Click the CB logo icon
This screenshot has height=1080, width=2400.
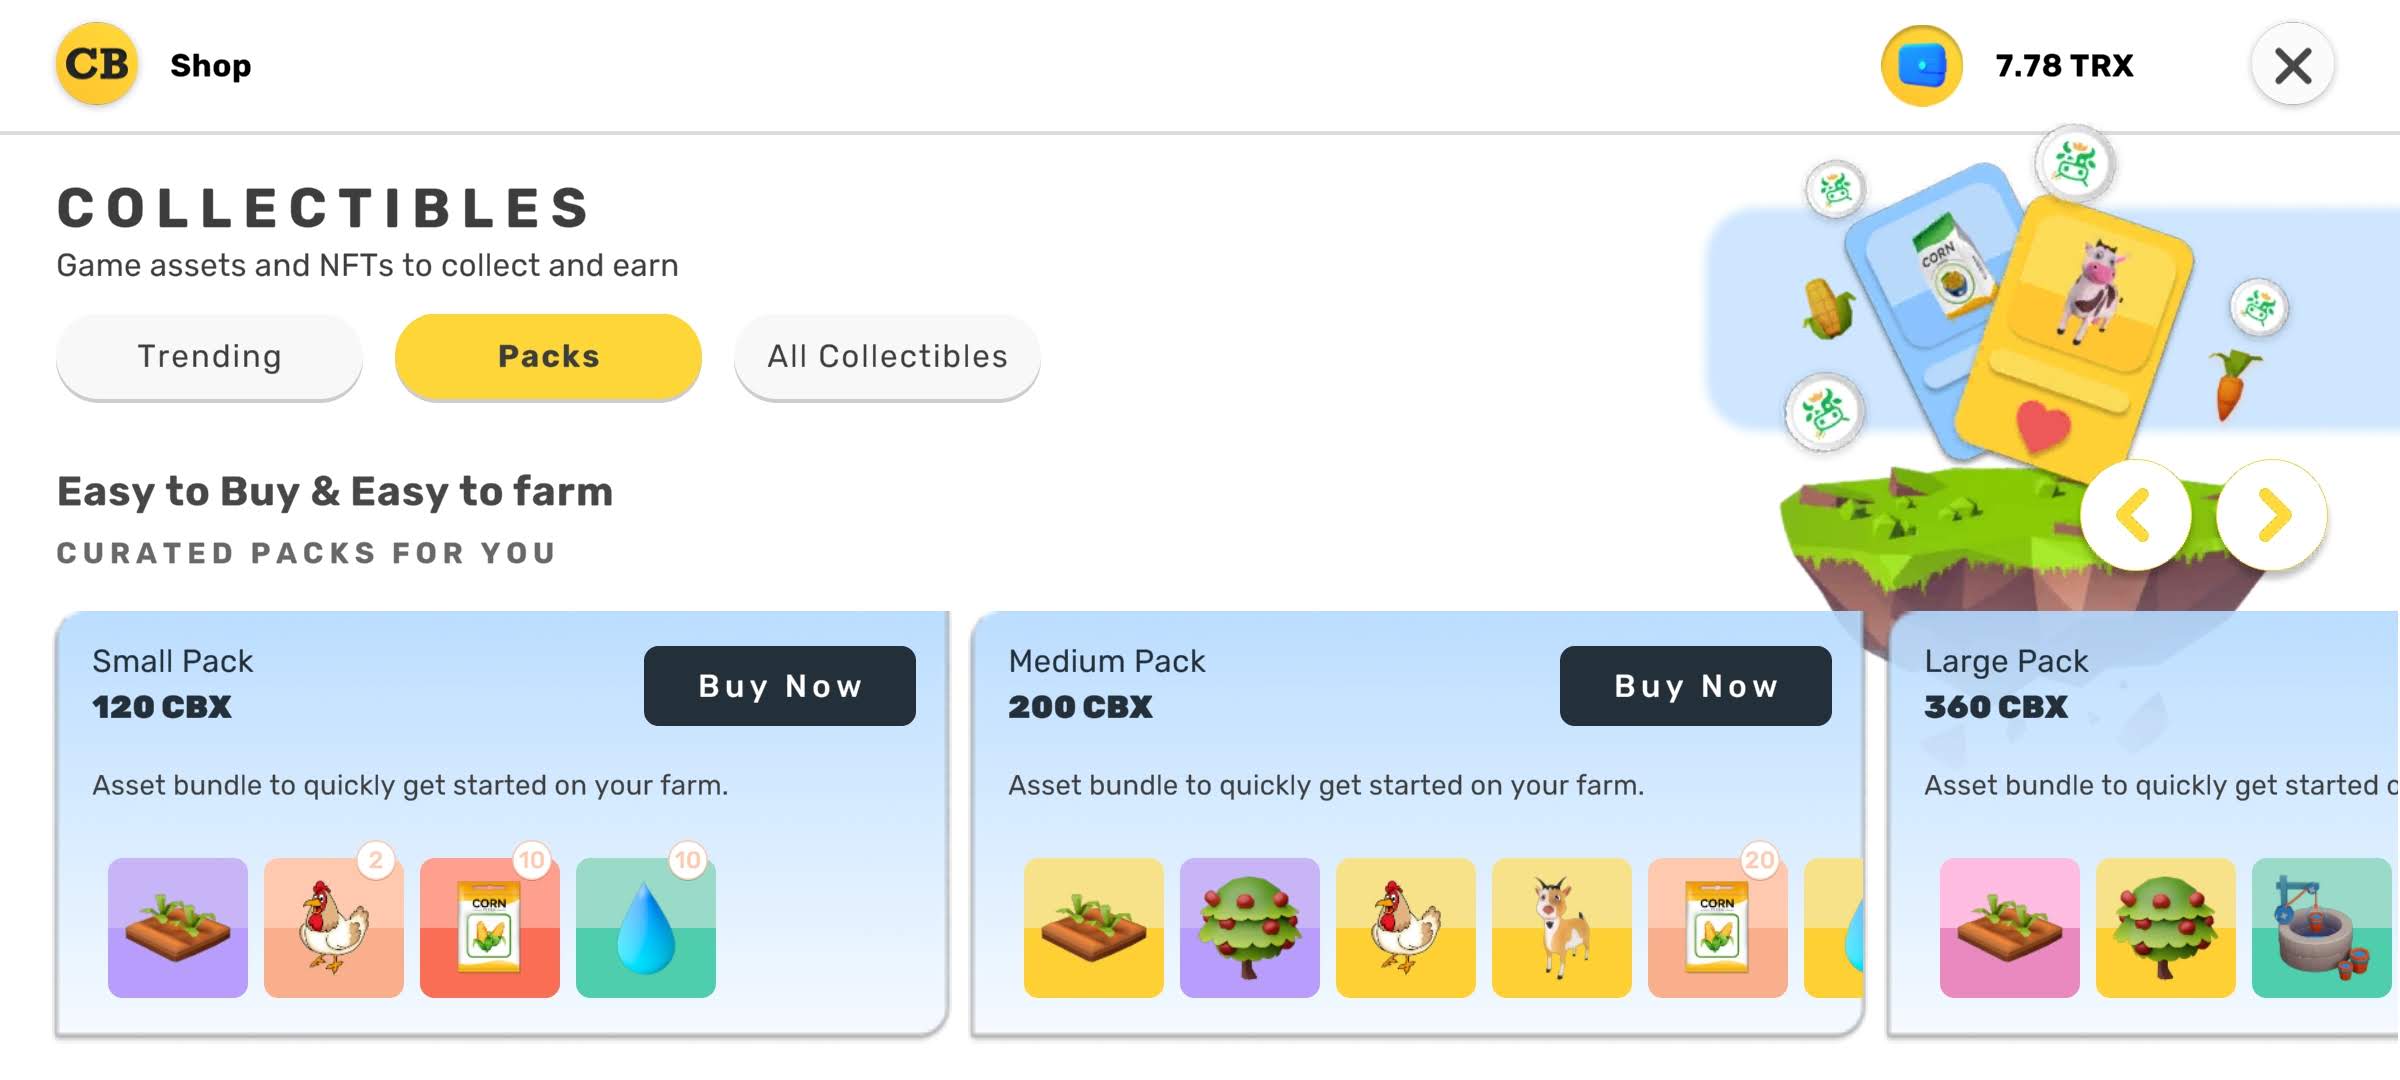pyautogui.click(x=96, y=65)
